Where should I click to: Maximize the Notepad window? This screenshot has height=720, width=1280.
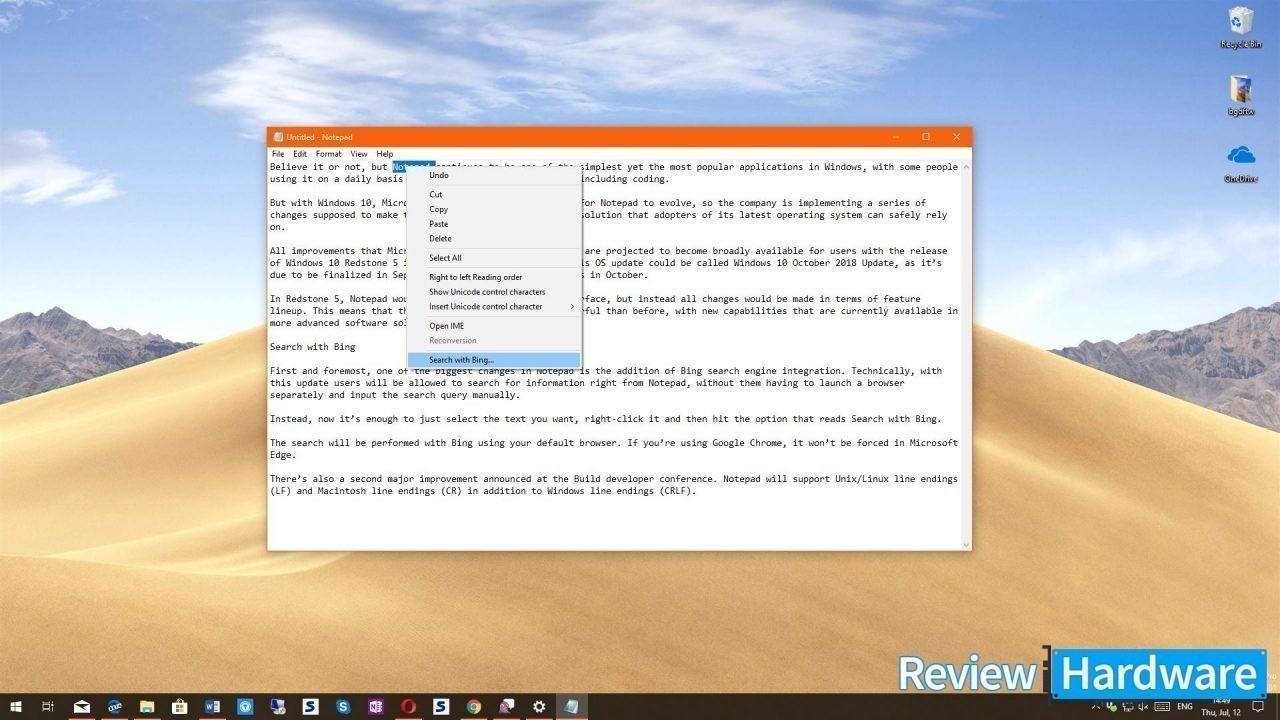pos(926,137)
